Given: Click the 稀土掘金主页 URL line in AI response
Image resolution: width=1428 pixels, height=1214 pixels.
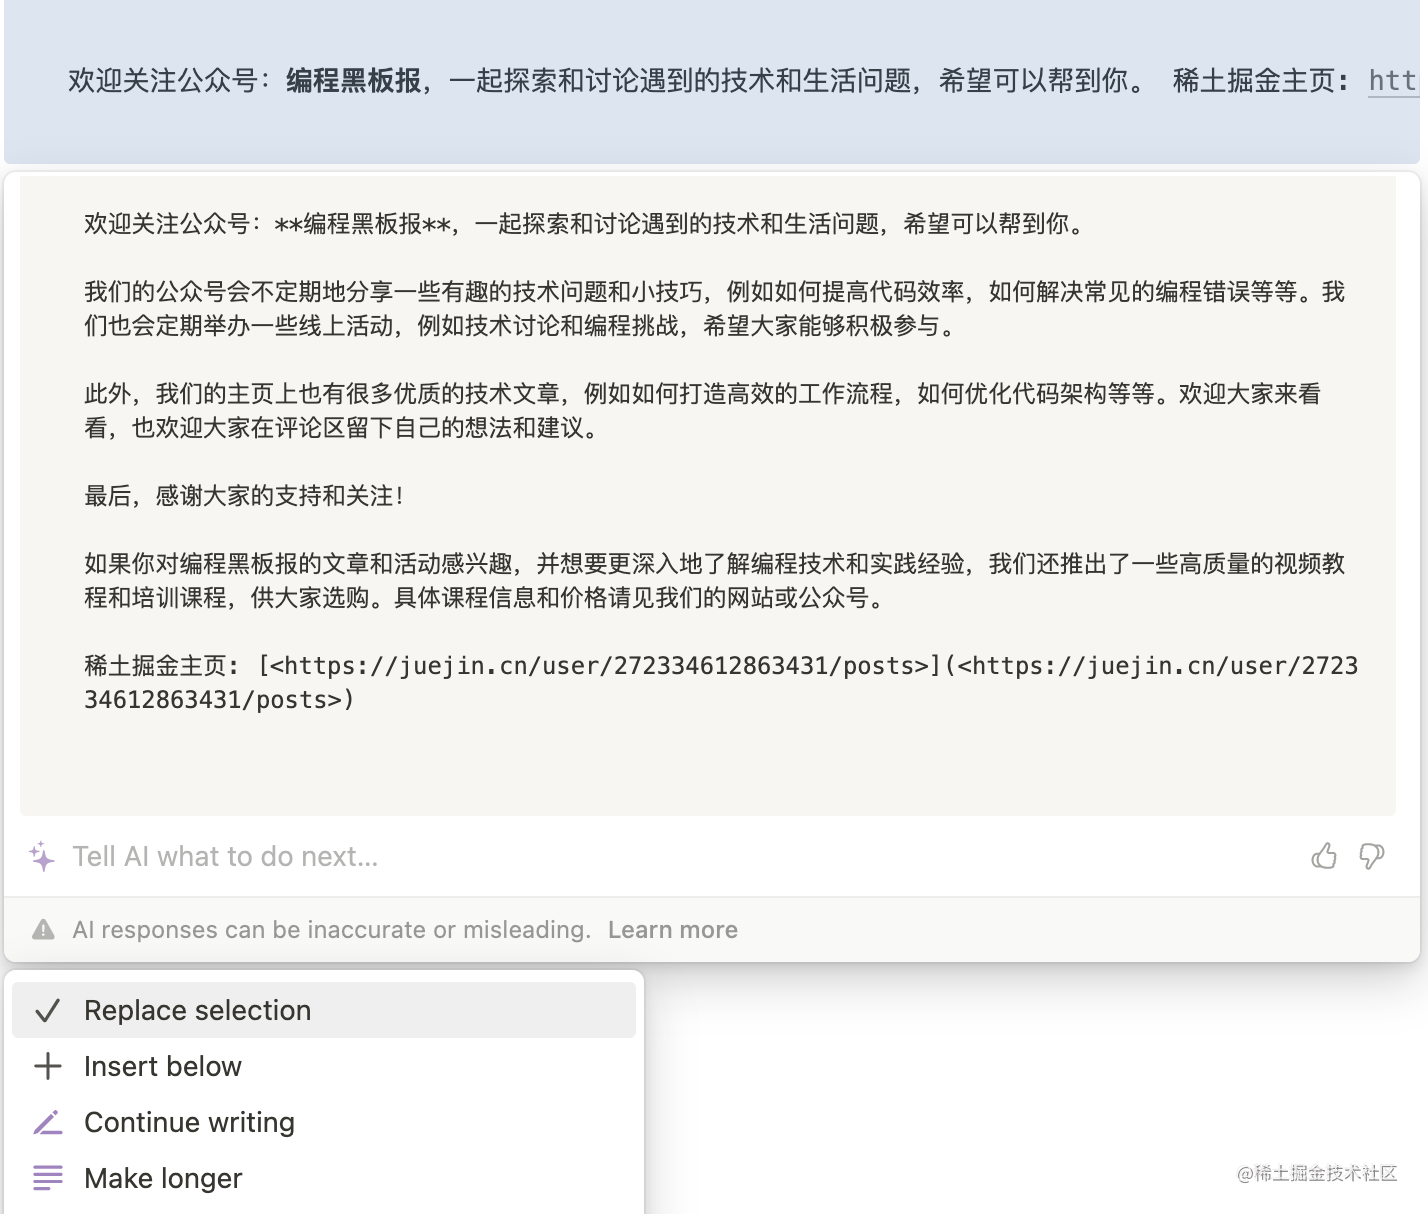Looking at the screenshot, I should pyautogui.click(x=721, y=683).
